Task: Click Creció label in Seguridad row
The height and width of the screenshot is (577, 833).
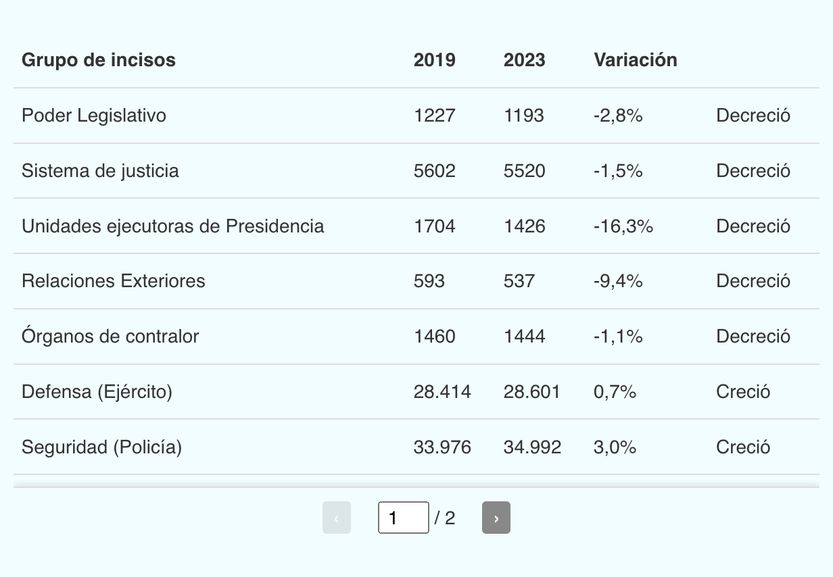Action: pos(743,447)
